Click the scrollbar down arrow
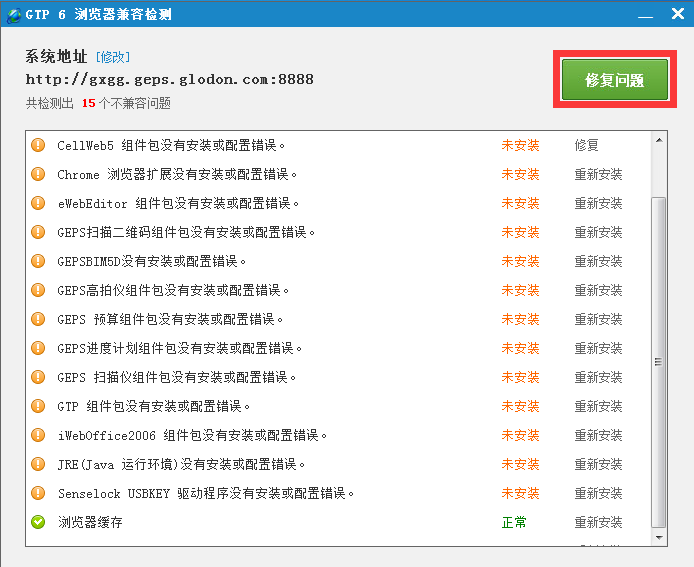694x567 pixels. click(657, 540)
